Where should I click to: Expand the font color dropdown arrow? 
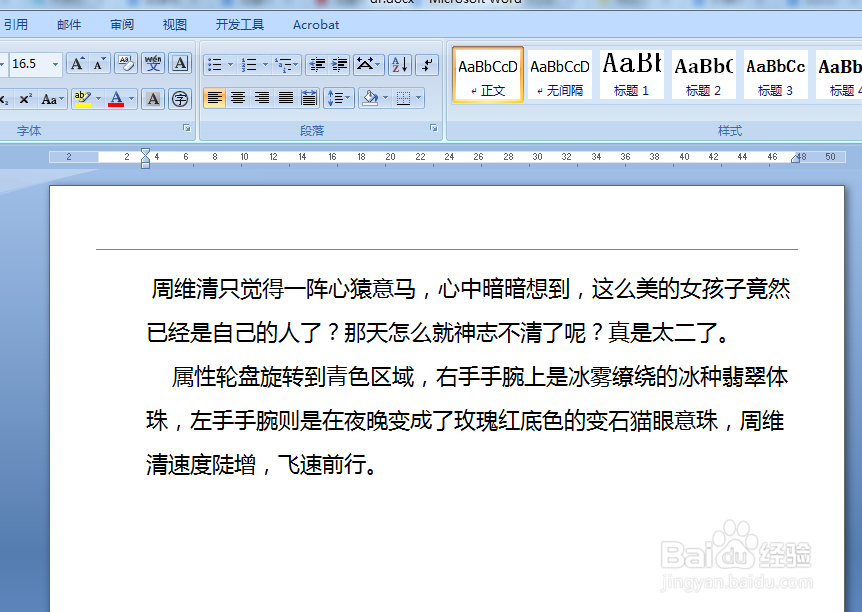tap(131, 99)
